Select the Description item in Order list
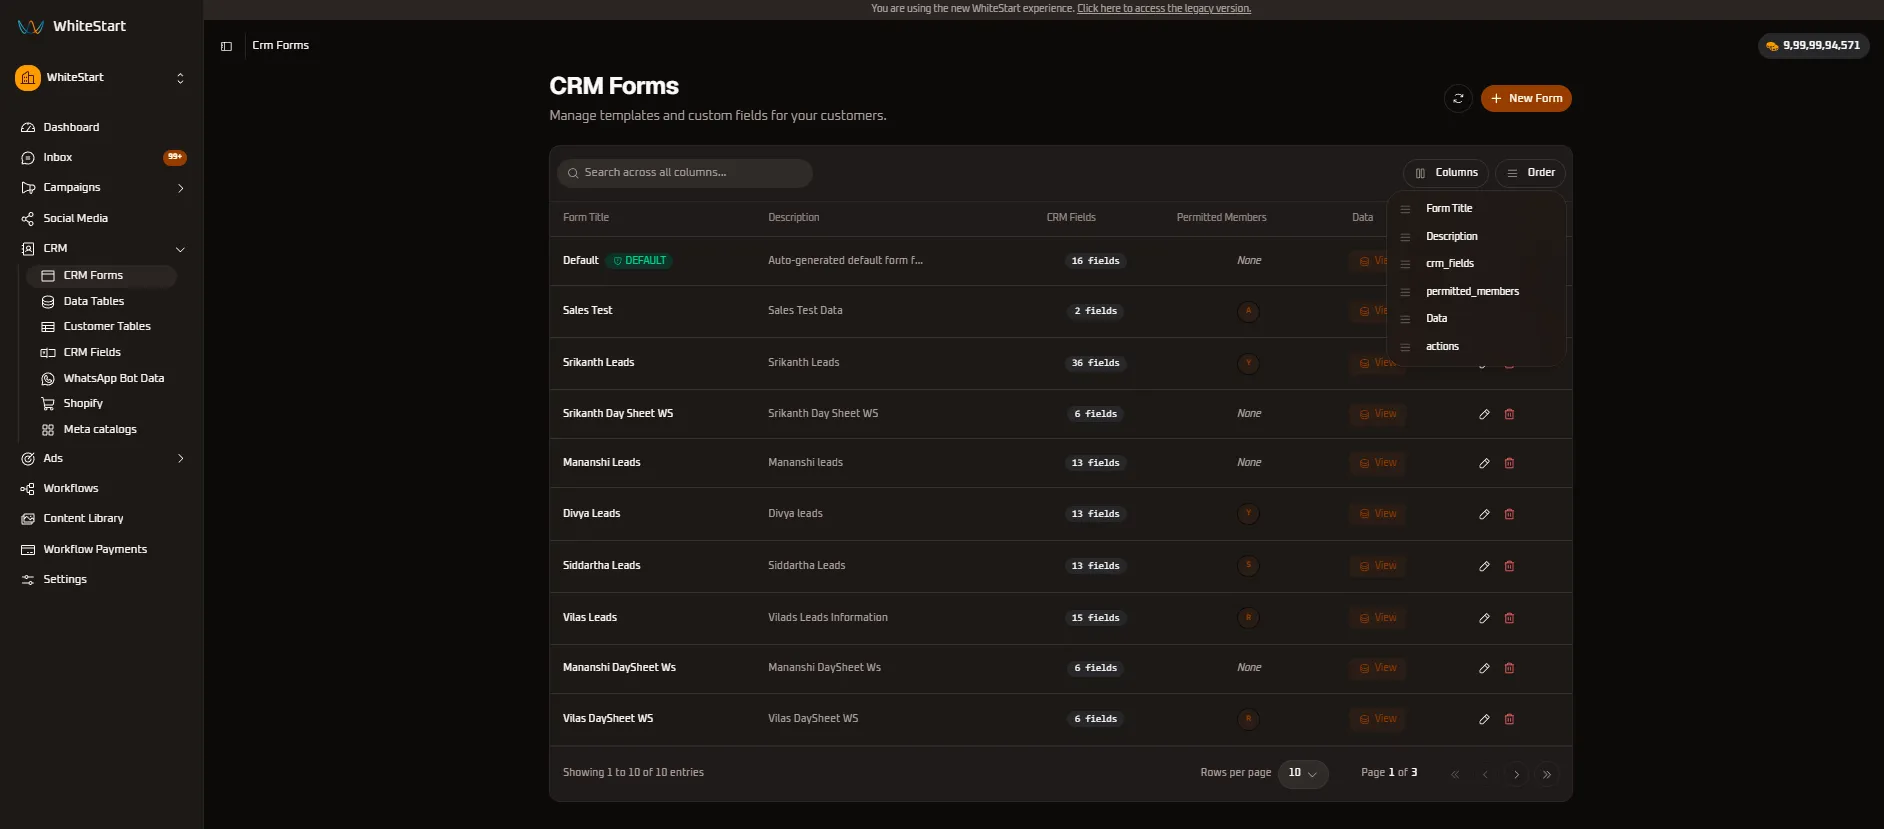This screenshot has width=1884, height=829. pyautogui.click(x=1451, y=237)
